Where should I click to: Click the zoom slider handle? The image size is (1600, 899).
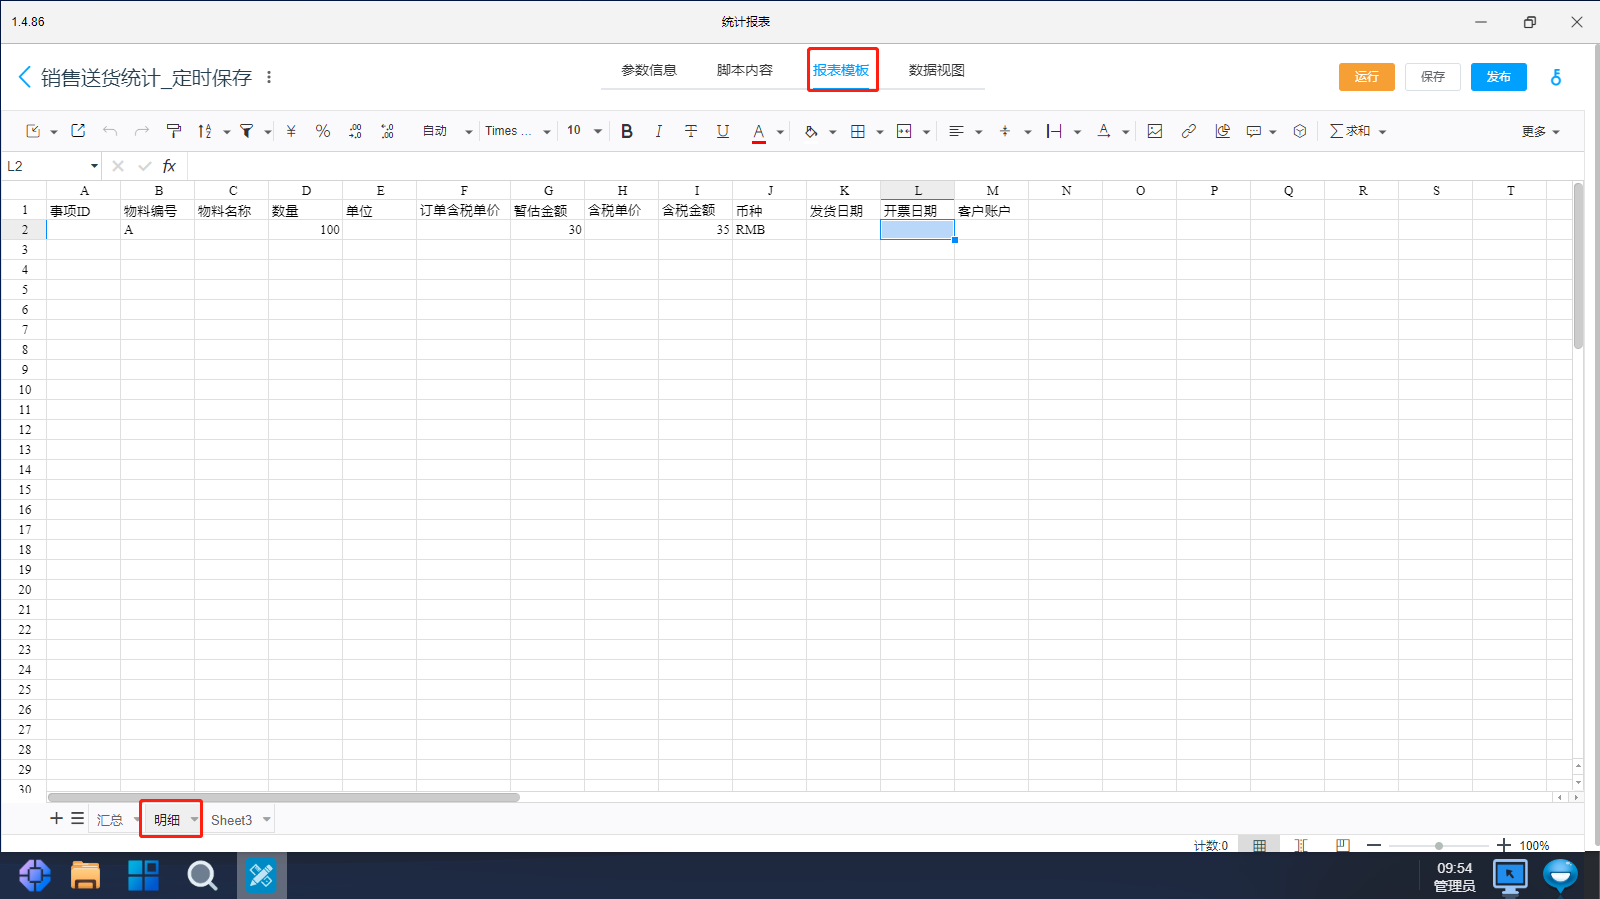click(x=1439, y=846)
